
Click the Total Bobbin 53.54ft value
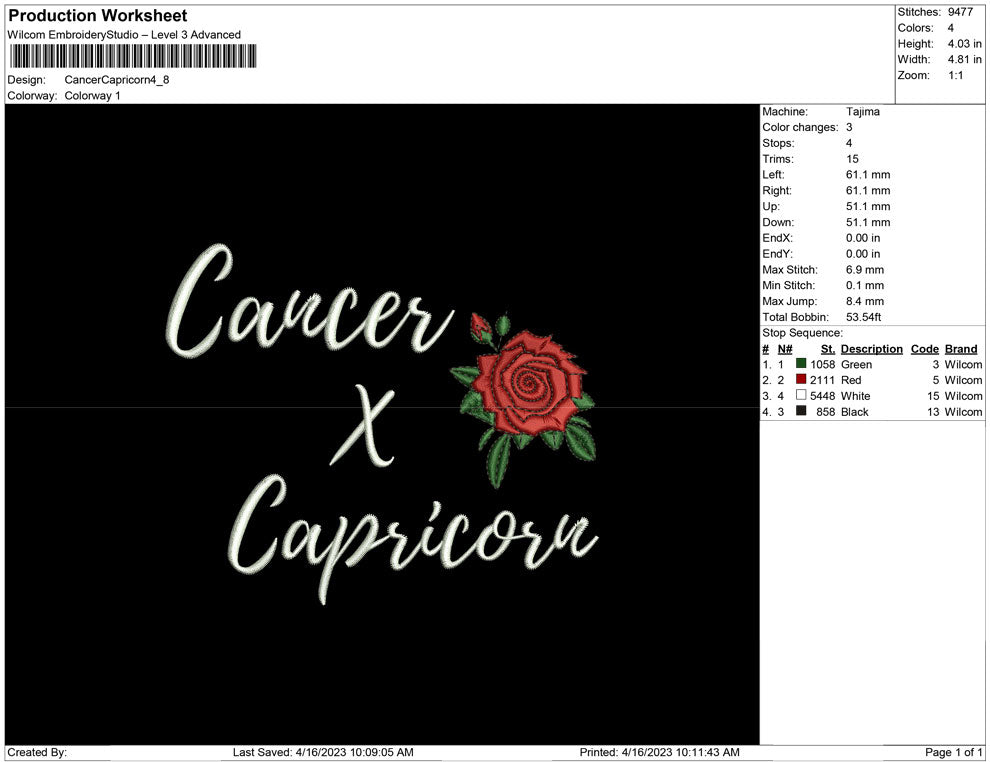861,317
